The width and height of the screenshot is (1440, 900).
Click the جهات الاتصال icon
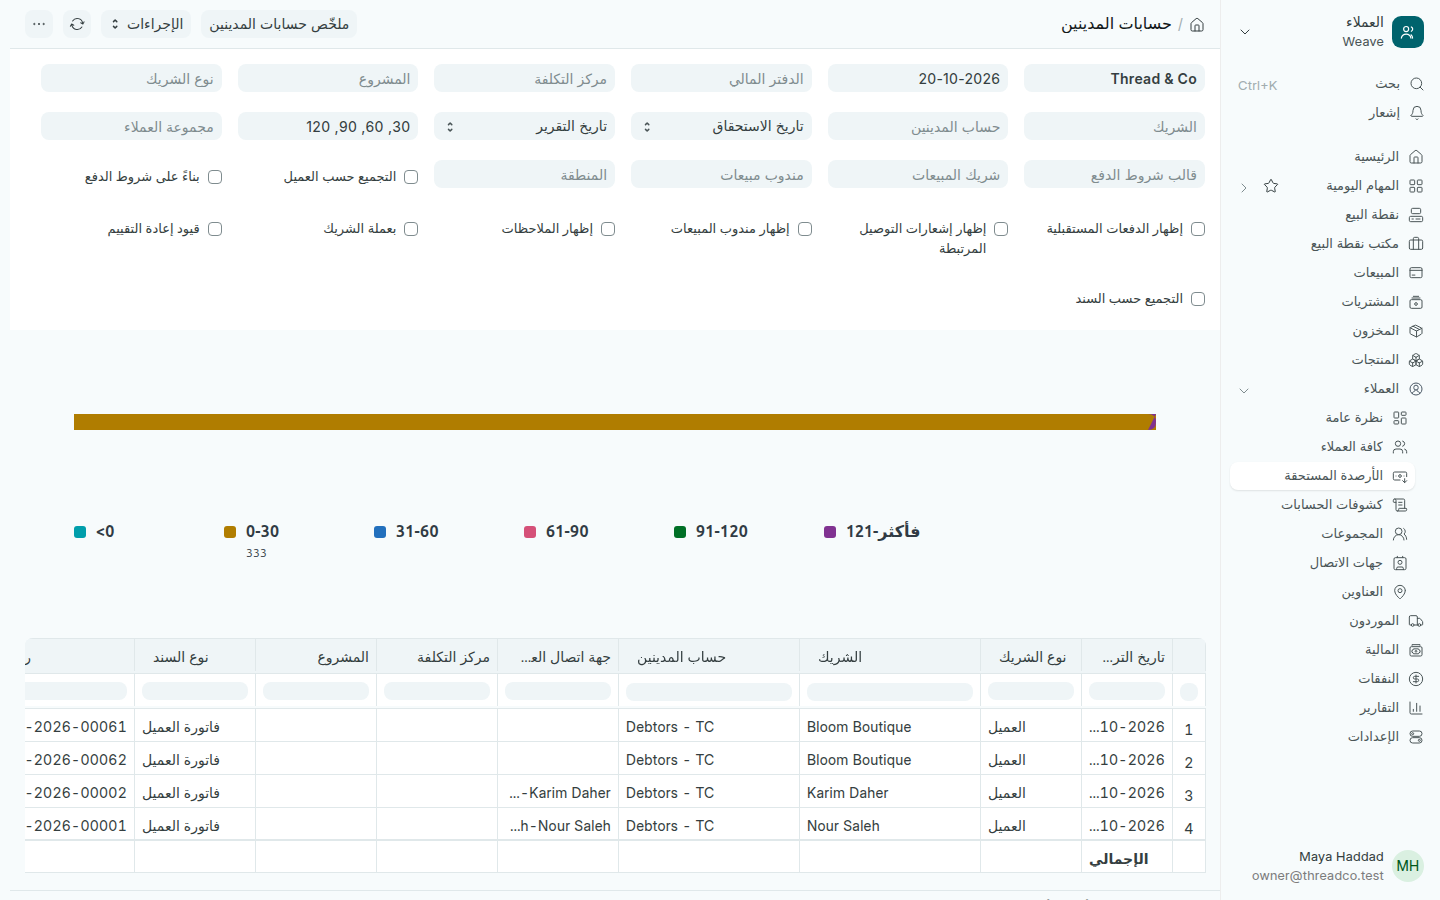click(1400, 563)
